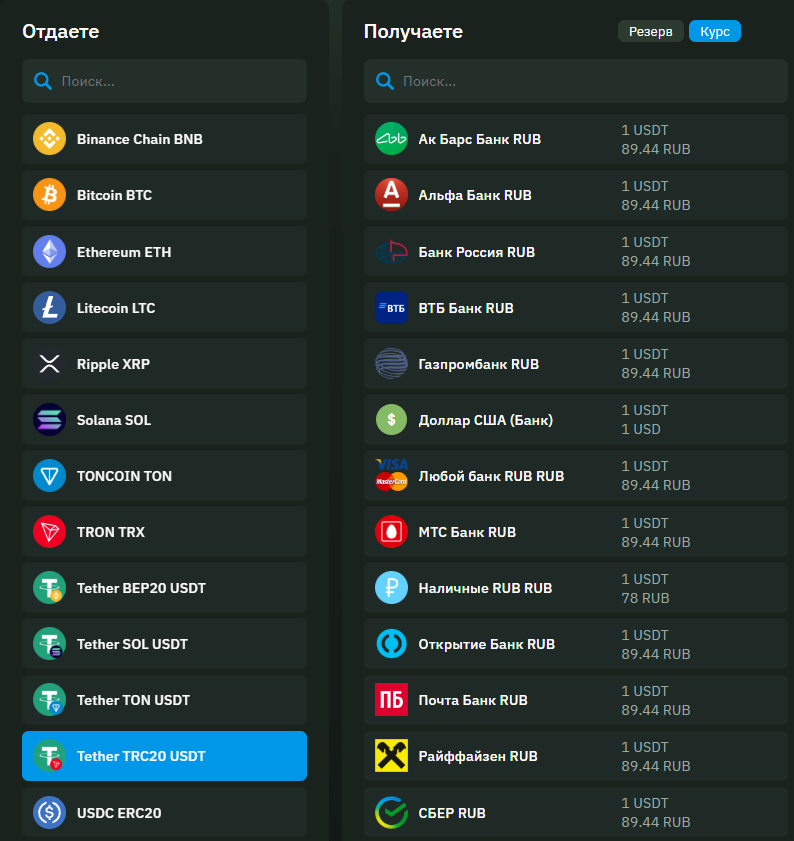Select highlighted Tether TRC20 USDT row

164,756
